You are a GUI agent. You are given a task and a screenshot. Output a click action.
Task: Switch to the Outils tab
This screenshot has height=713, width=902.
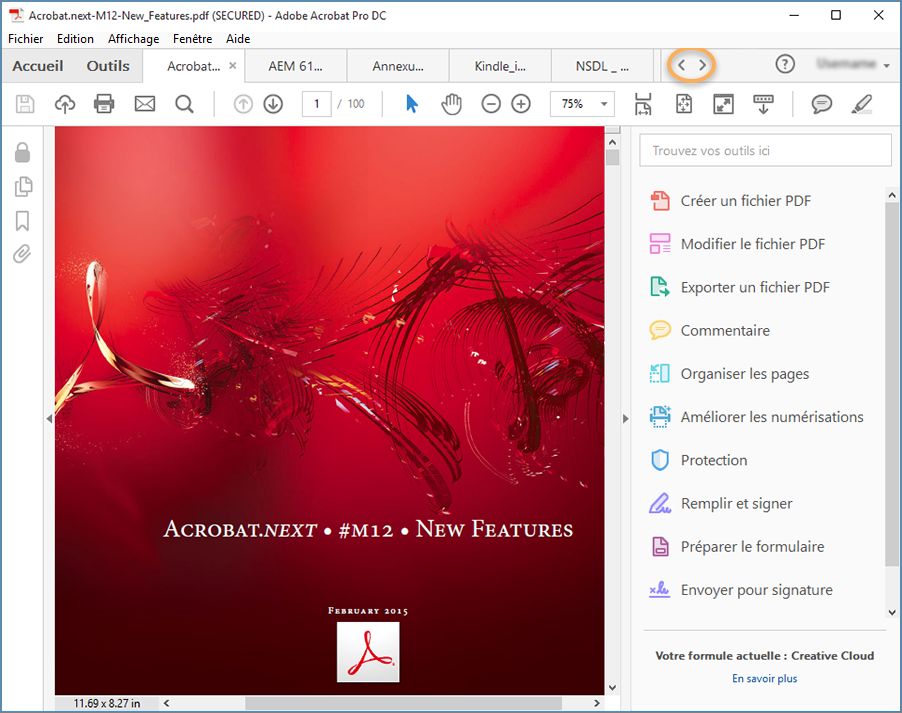[107, 65]
